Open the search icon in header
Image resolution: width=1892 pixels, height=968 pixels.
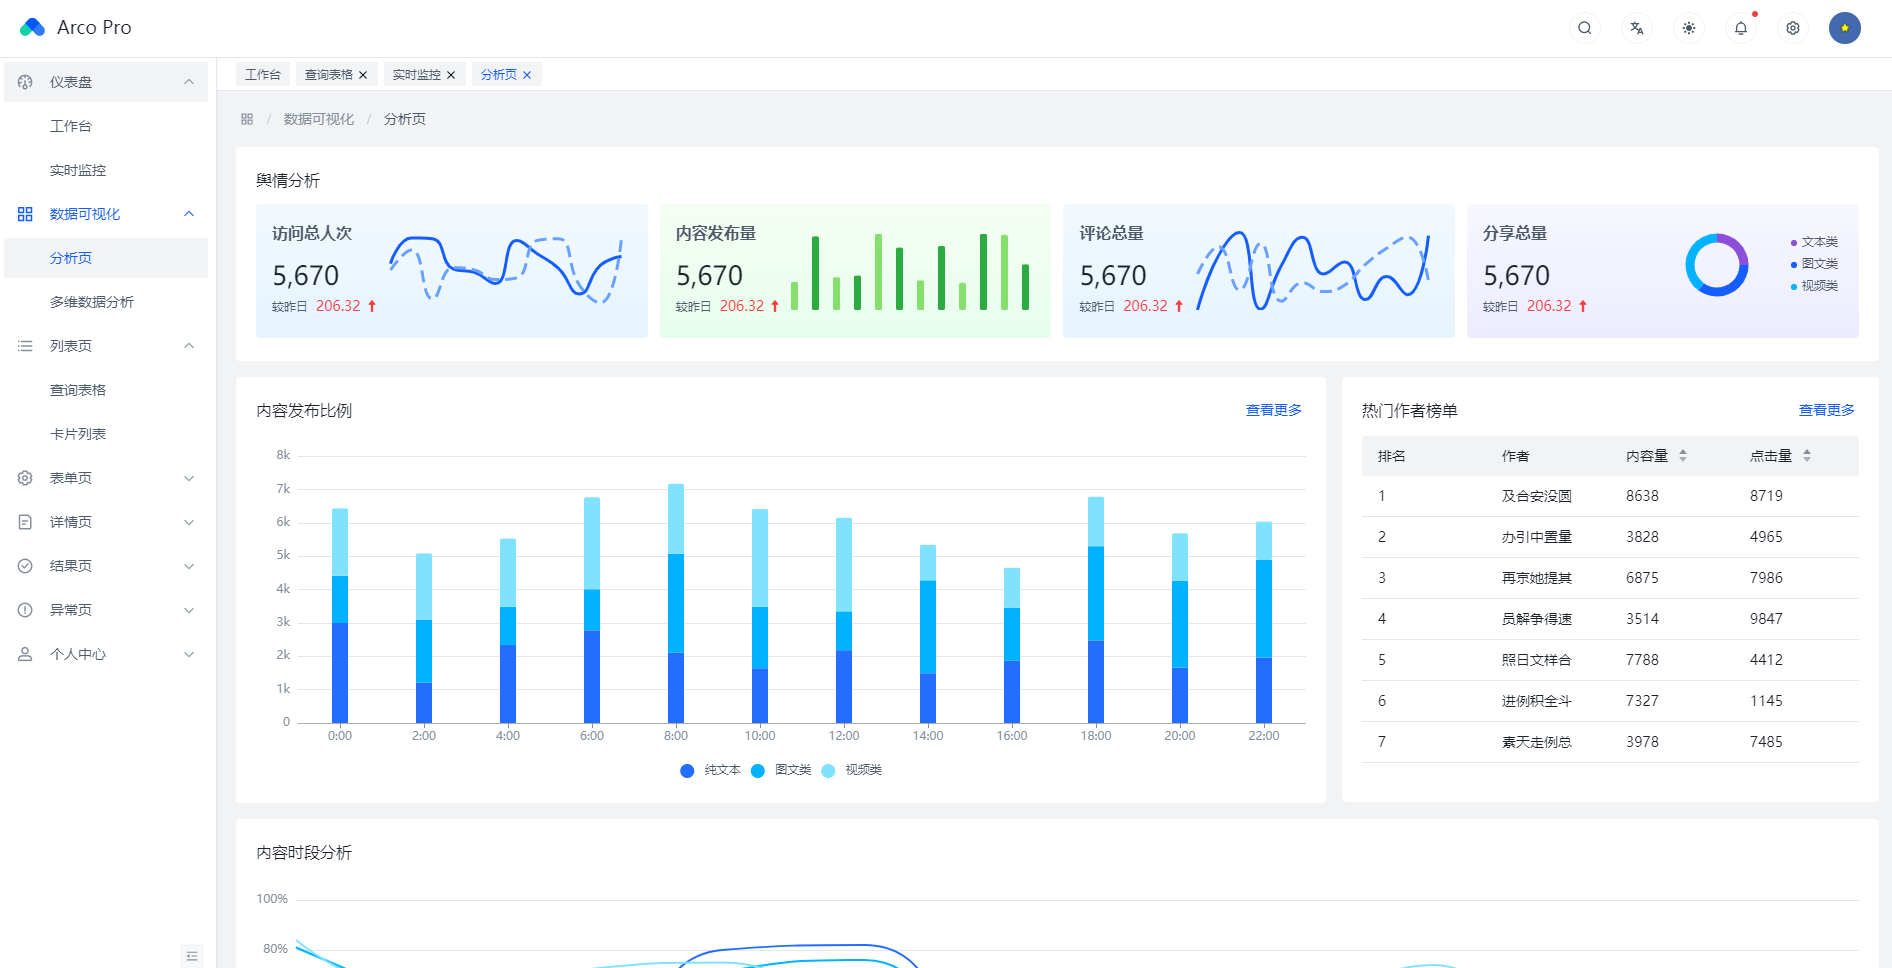tap(1585, 28)
